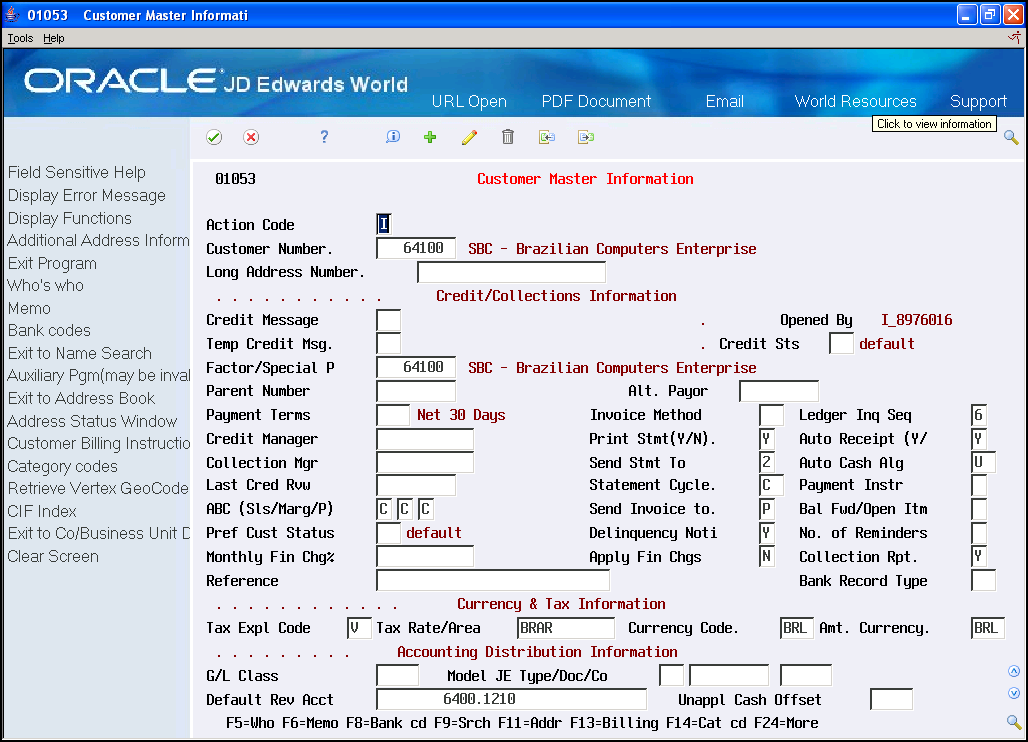Open the PDF Document tab
Image resolution: width=1028 pixels, height=742 pixels.
(x=596, y=102)
